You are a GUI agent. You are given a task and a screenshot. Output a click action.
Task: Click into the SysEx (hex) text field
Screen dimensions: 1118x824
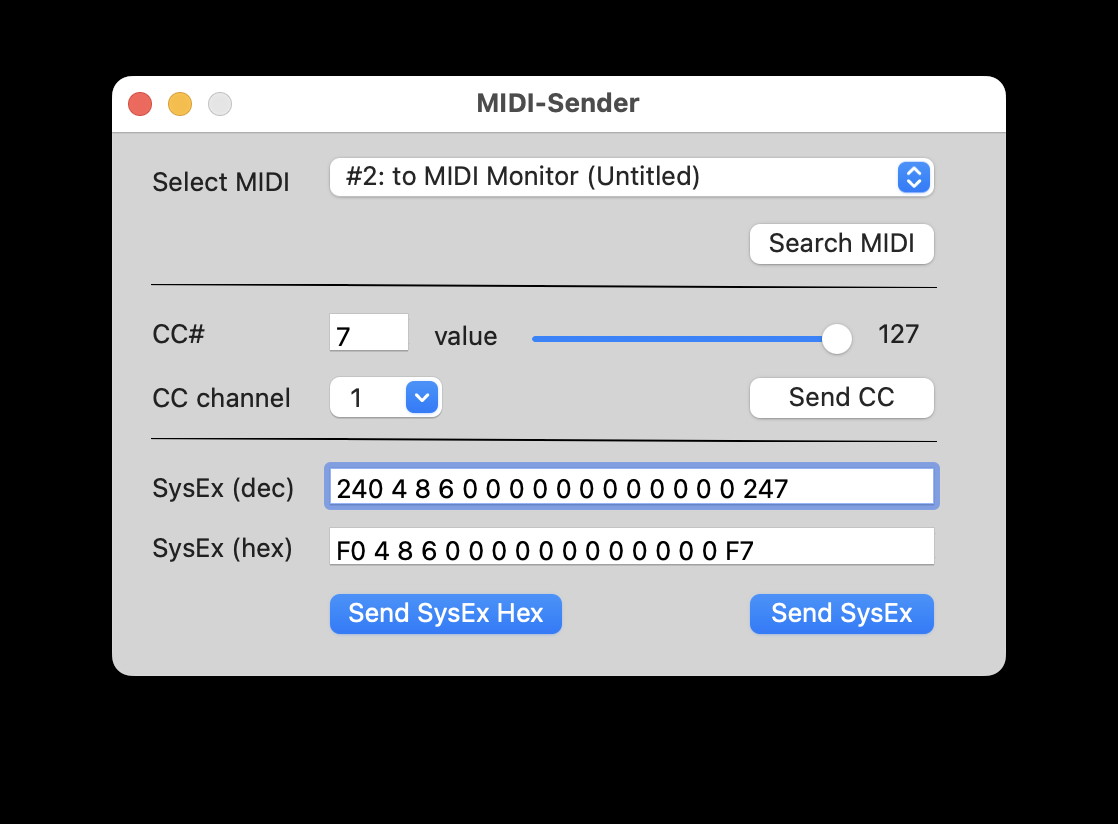click(x=631, y=548)
